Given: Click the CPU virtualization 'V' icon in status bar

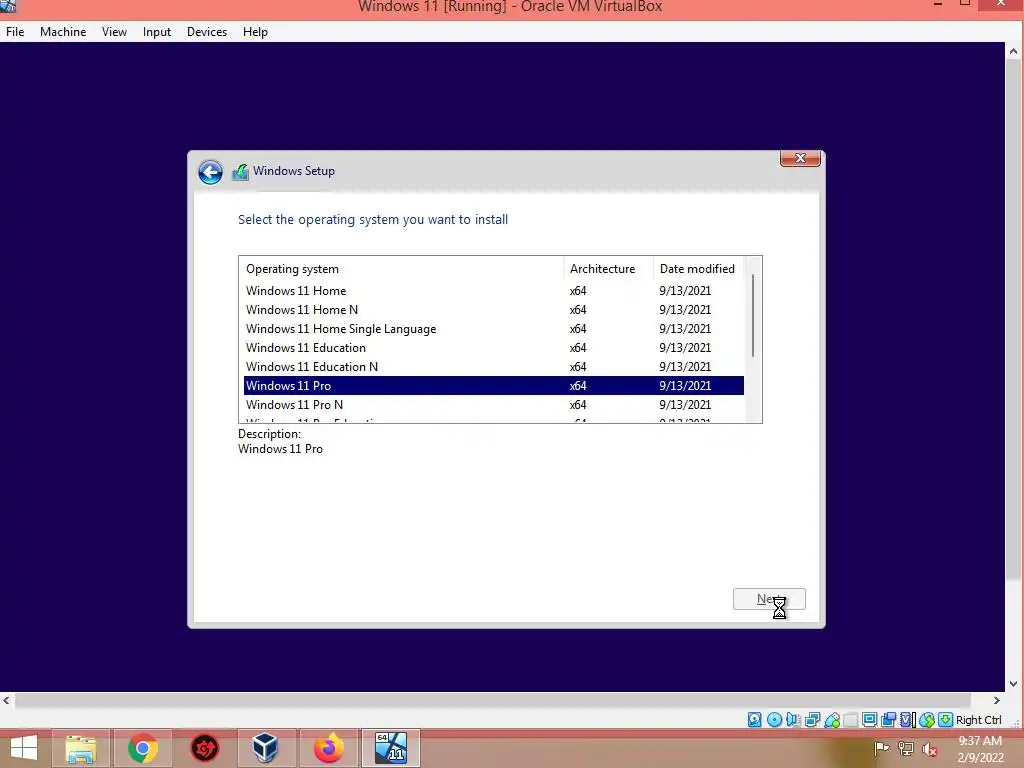Looking at the screenshot, I should tap(908, 720).
